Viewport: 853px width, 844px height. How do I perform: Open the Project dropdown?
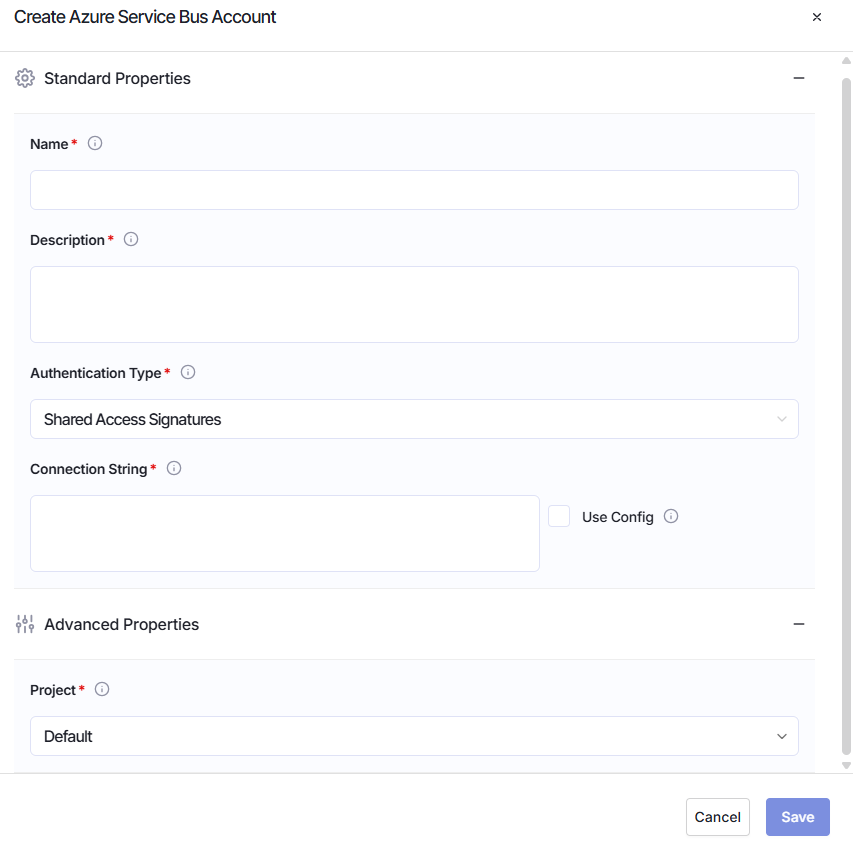point(414,736)
